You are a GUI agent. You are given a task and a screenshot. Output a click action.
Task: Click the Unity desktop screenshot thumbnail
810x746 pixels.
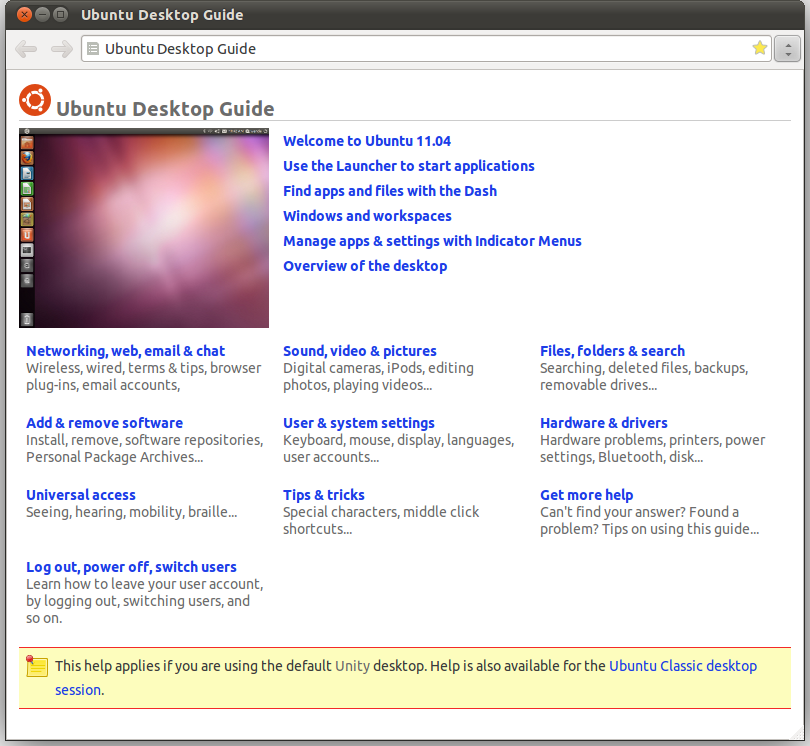point(144,228)
